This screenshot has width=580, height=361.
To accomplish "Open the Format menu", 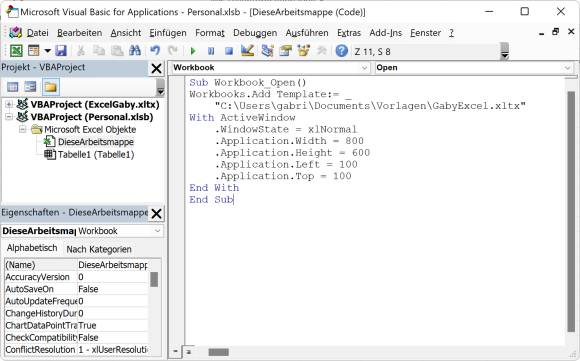I will [x=210, y=33].
